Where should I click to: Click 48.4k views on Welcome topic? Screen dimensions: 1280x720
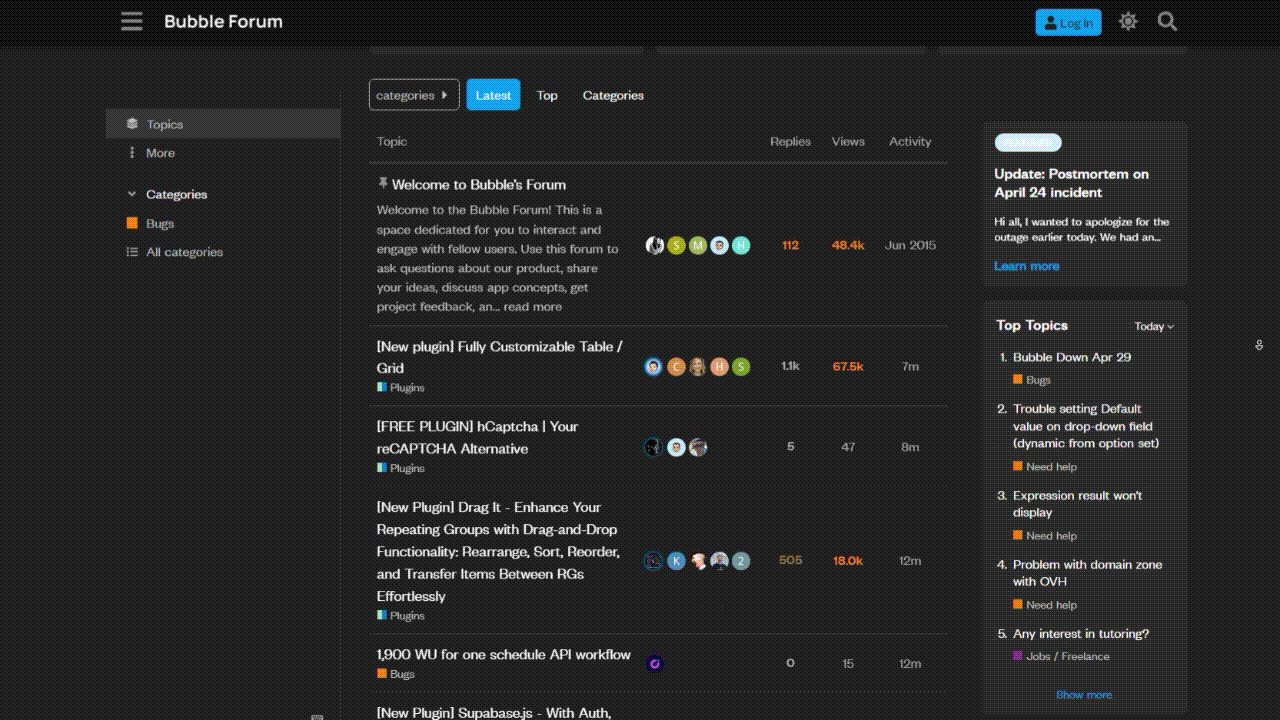coord(848,245)
